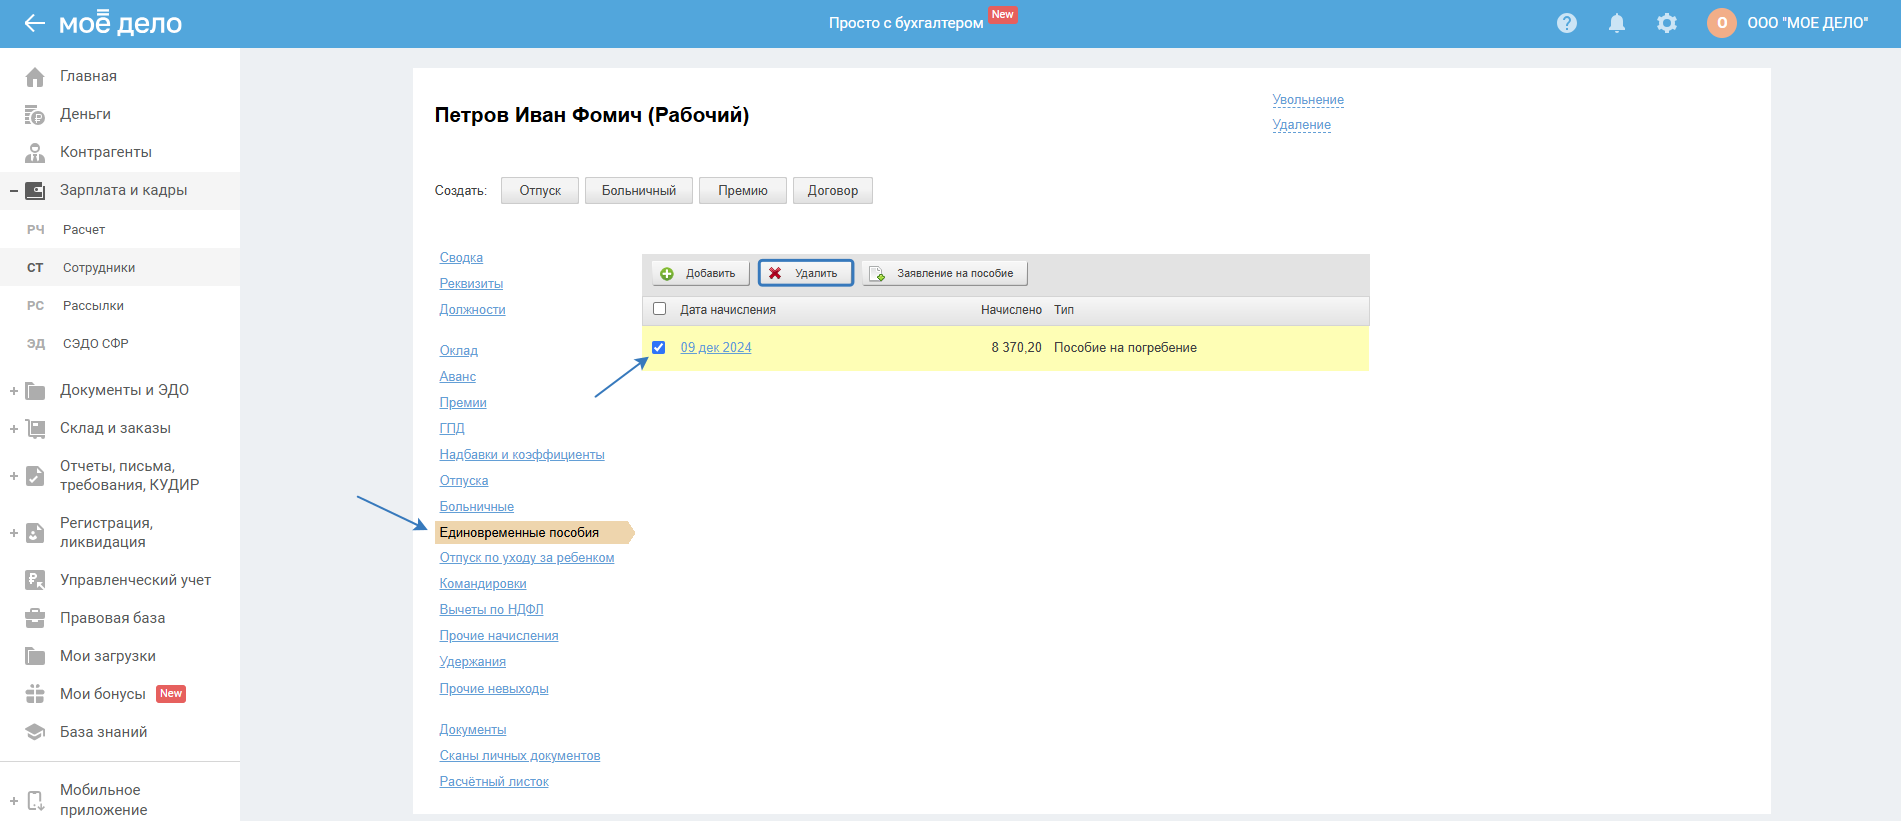Open settings gear icon
This screenshot has width=1901, height=821.
1667,23
